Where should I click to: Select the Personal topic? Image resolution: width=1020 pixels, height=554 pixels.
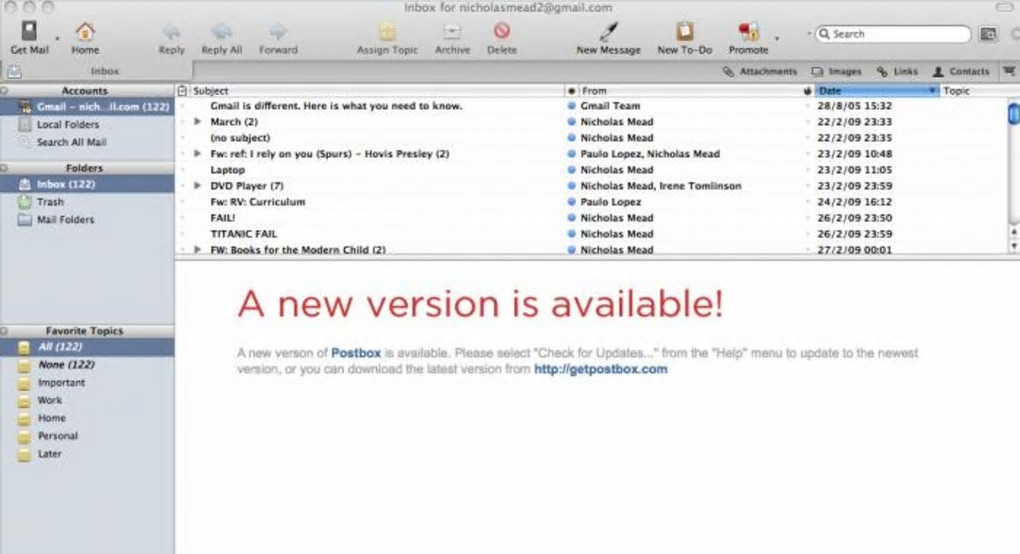click(57, 436)
